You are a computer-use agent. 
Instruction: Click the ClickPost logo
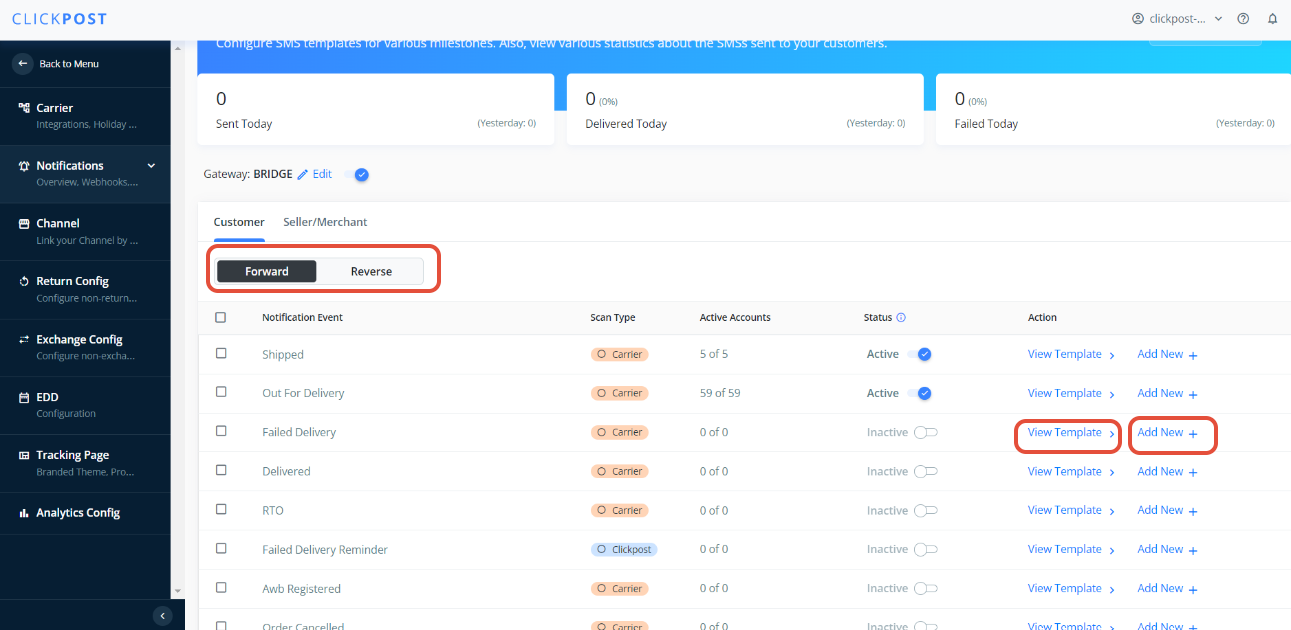click(x=60, y=19)
